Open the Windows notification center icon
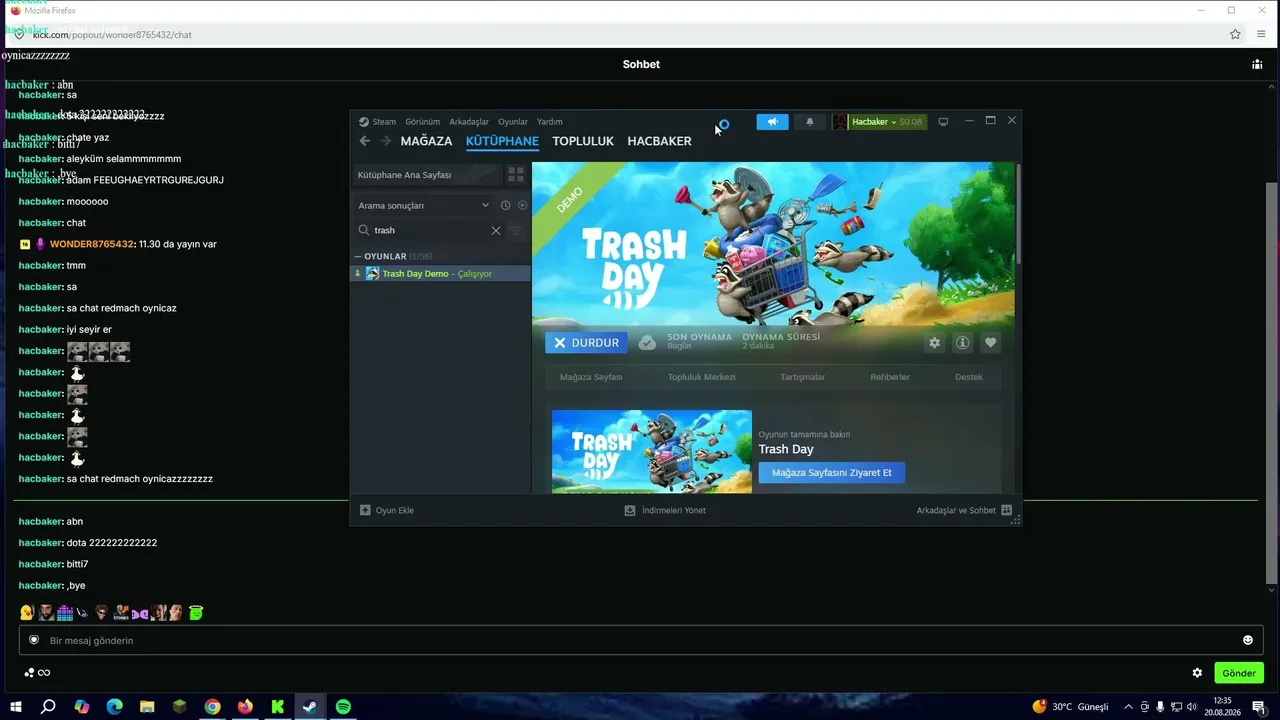This screenshot has width=1280, height=720. [1259, 707]
